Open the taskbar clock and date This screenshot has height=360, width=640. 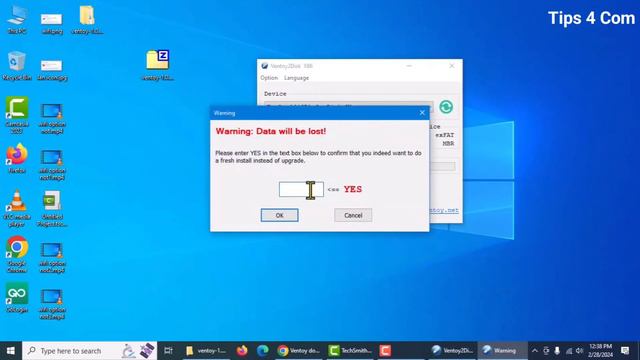pos(600,351)
